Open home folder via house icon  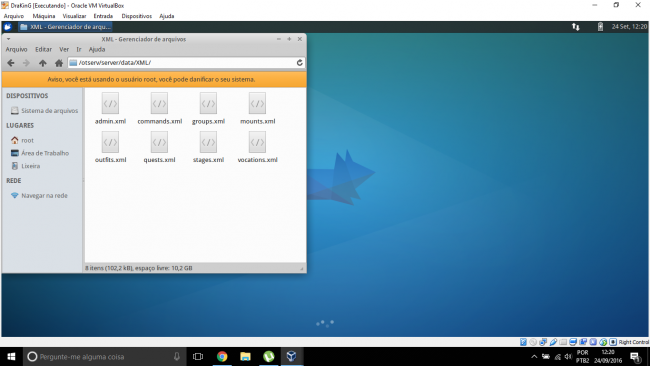tap(59, 63)
